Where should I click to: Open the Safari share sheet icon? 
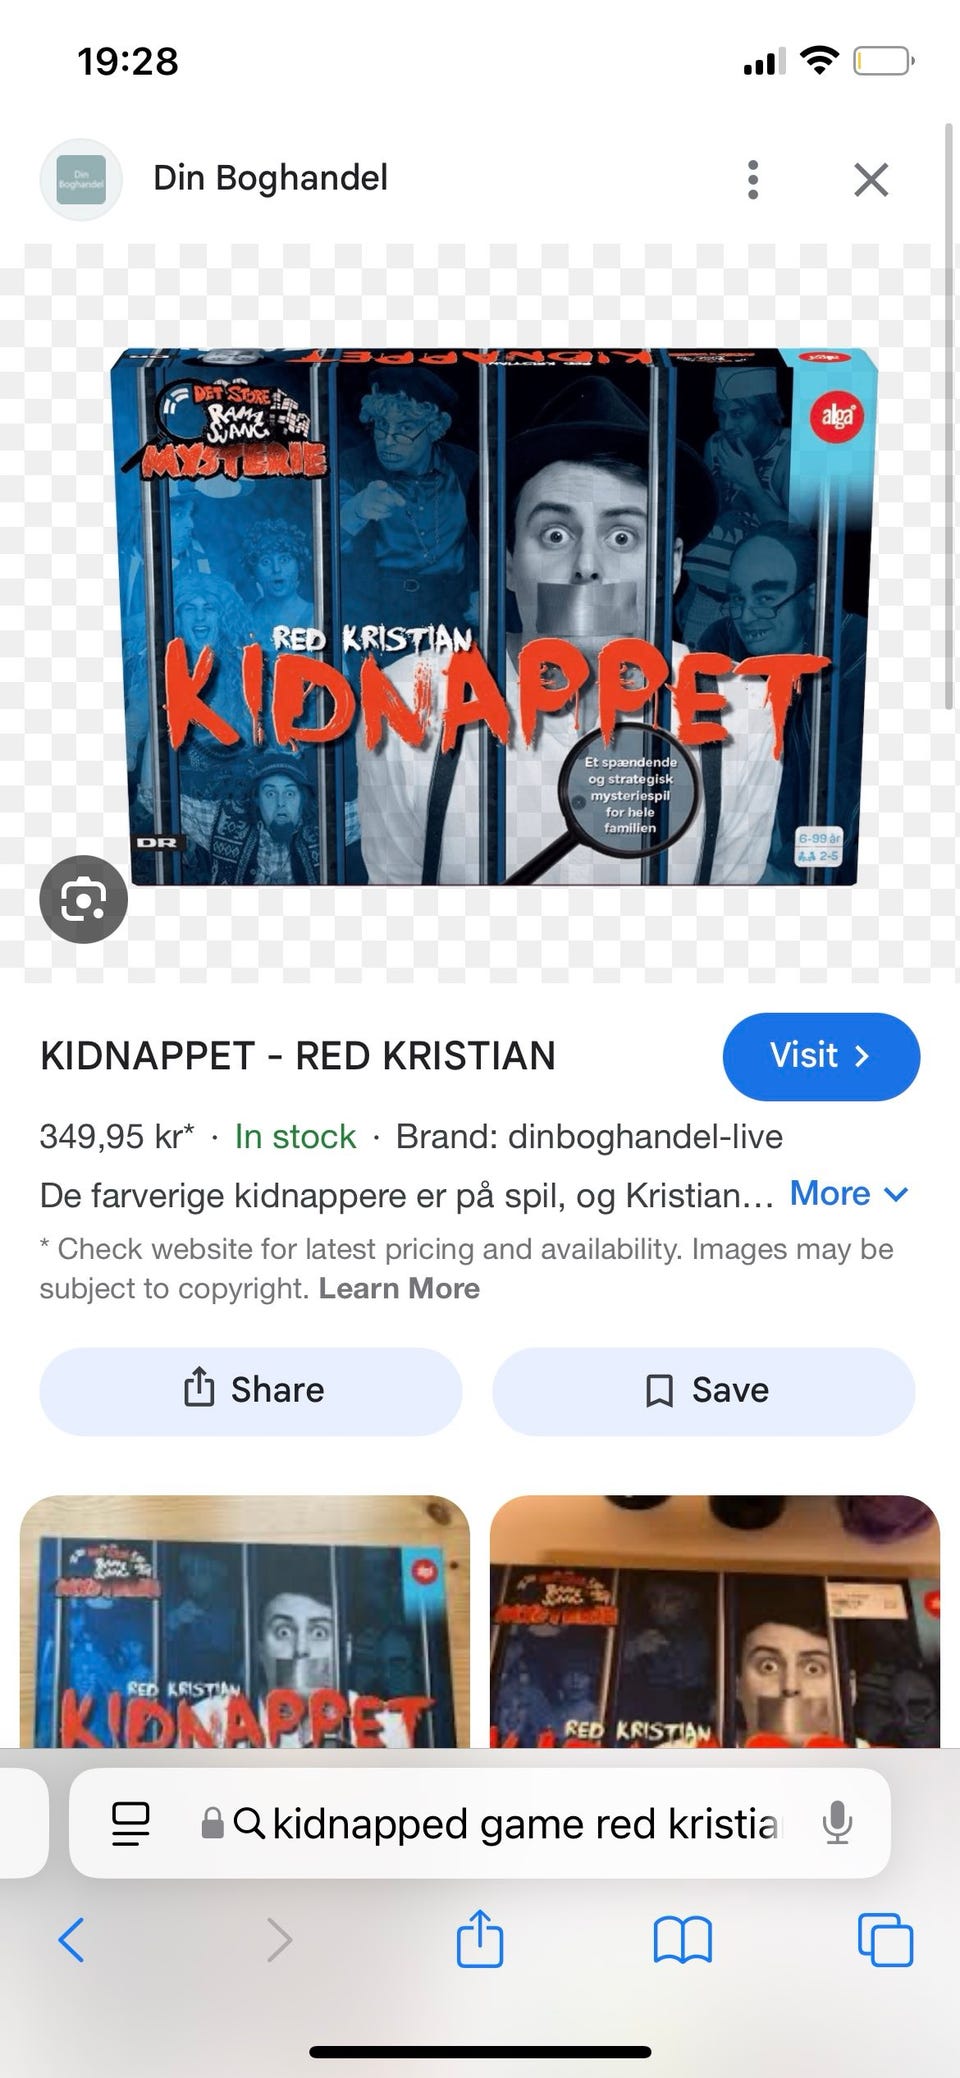pos(479,1938)
